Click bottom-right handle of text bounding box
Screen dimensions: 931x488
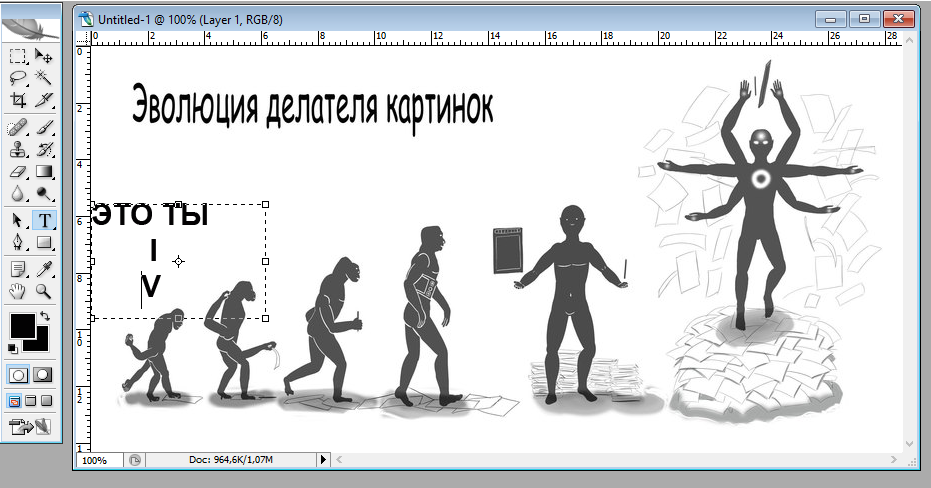coord(265,318)
